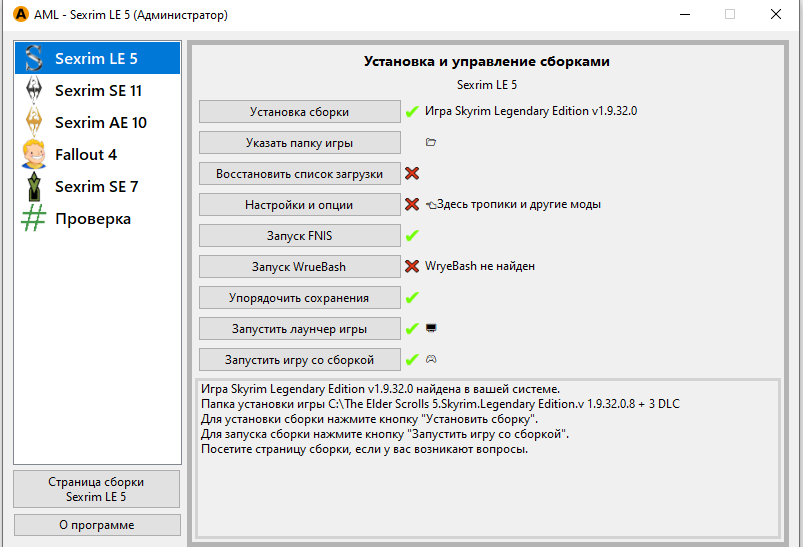Screen dimensions: 803x547
Task: Click the gamepad icon beside launch game button
Action: (431, 359)
